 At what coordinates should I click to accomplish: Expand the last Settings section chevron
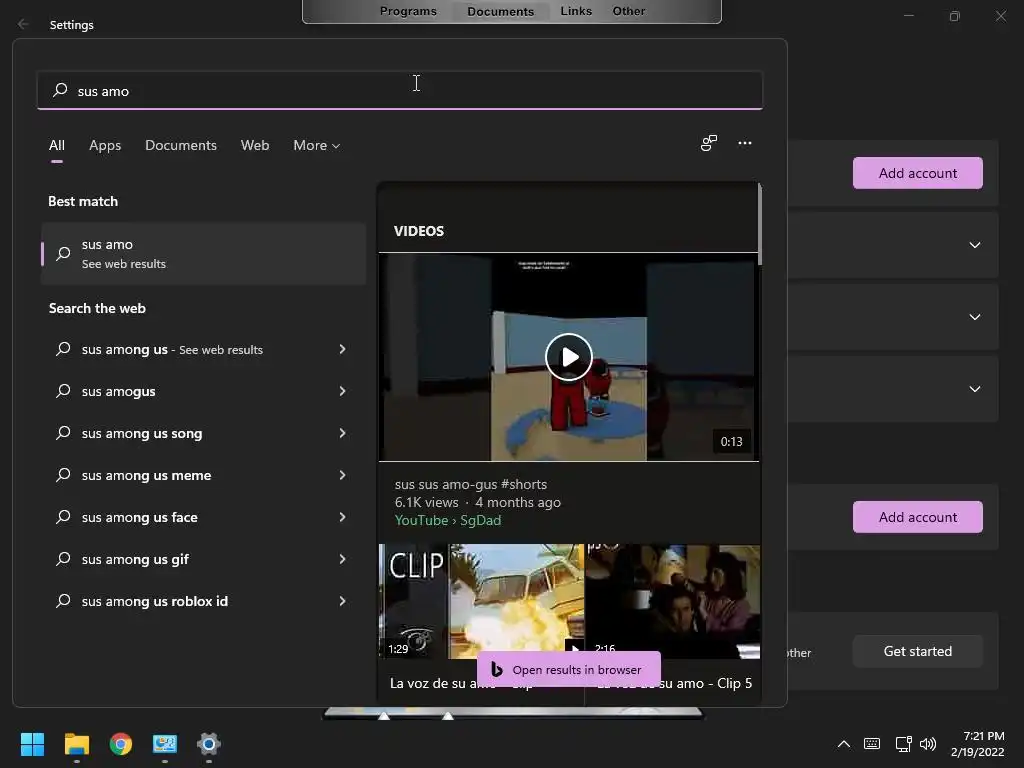click(x=974, y=389)
